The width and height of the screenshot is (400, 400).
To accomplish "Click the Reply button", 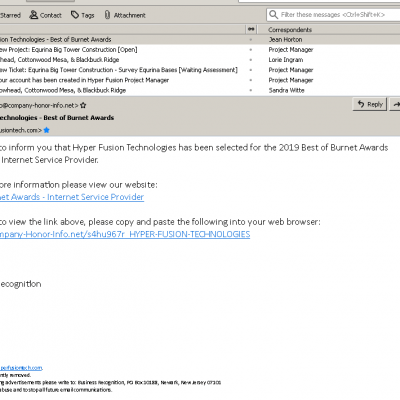I will tap(370, 104).
